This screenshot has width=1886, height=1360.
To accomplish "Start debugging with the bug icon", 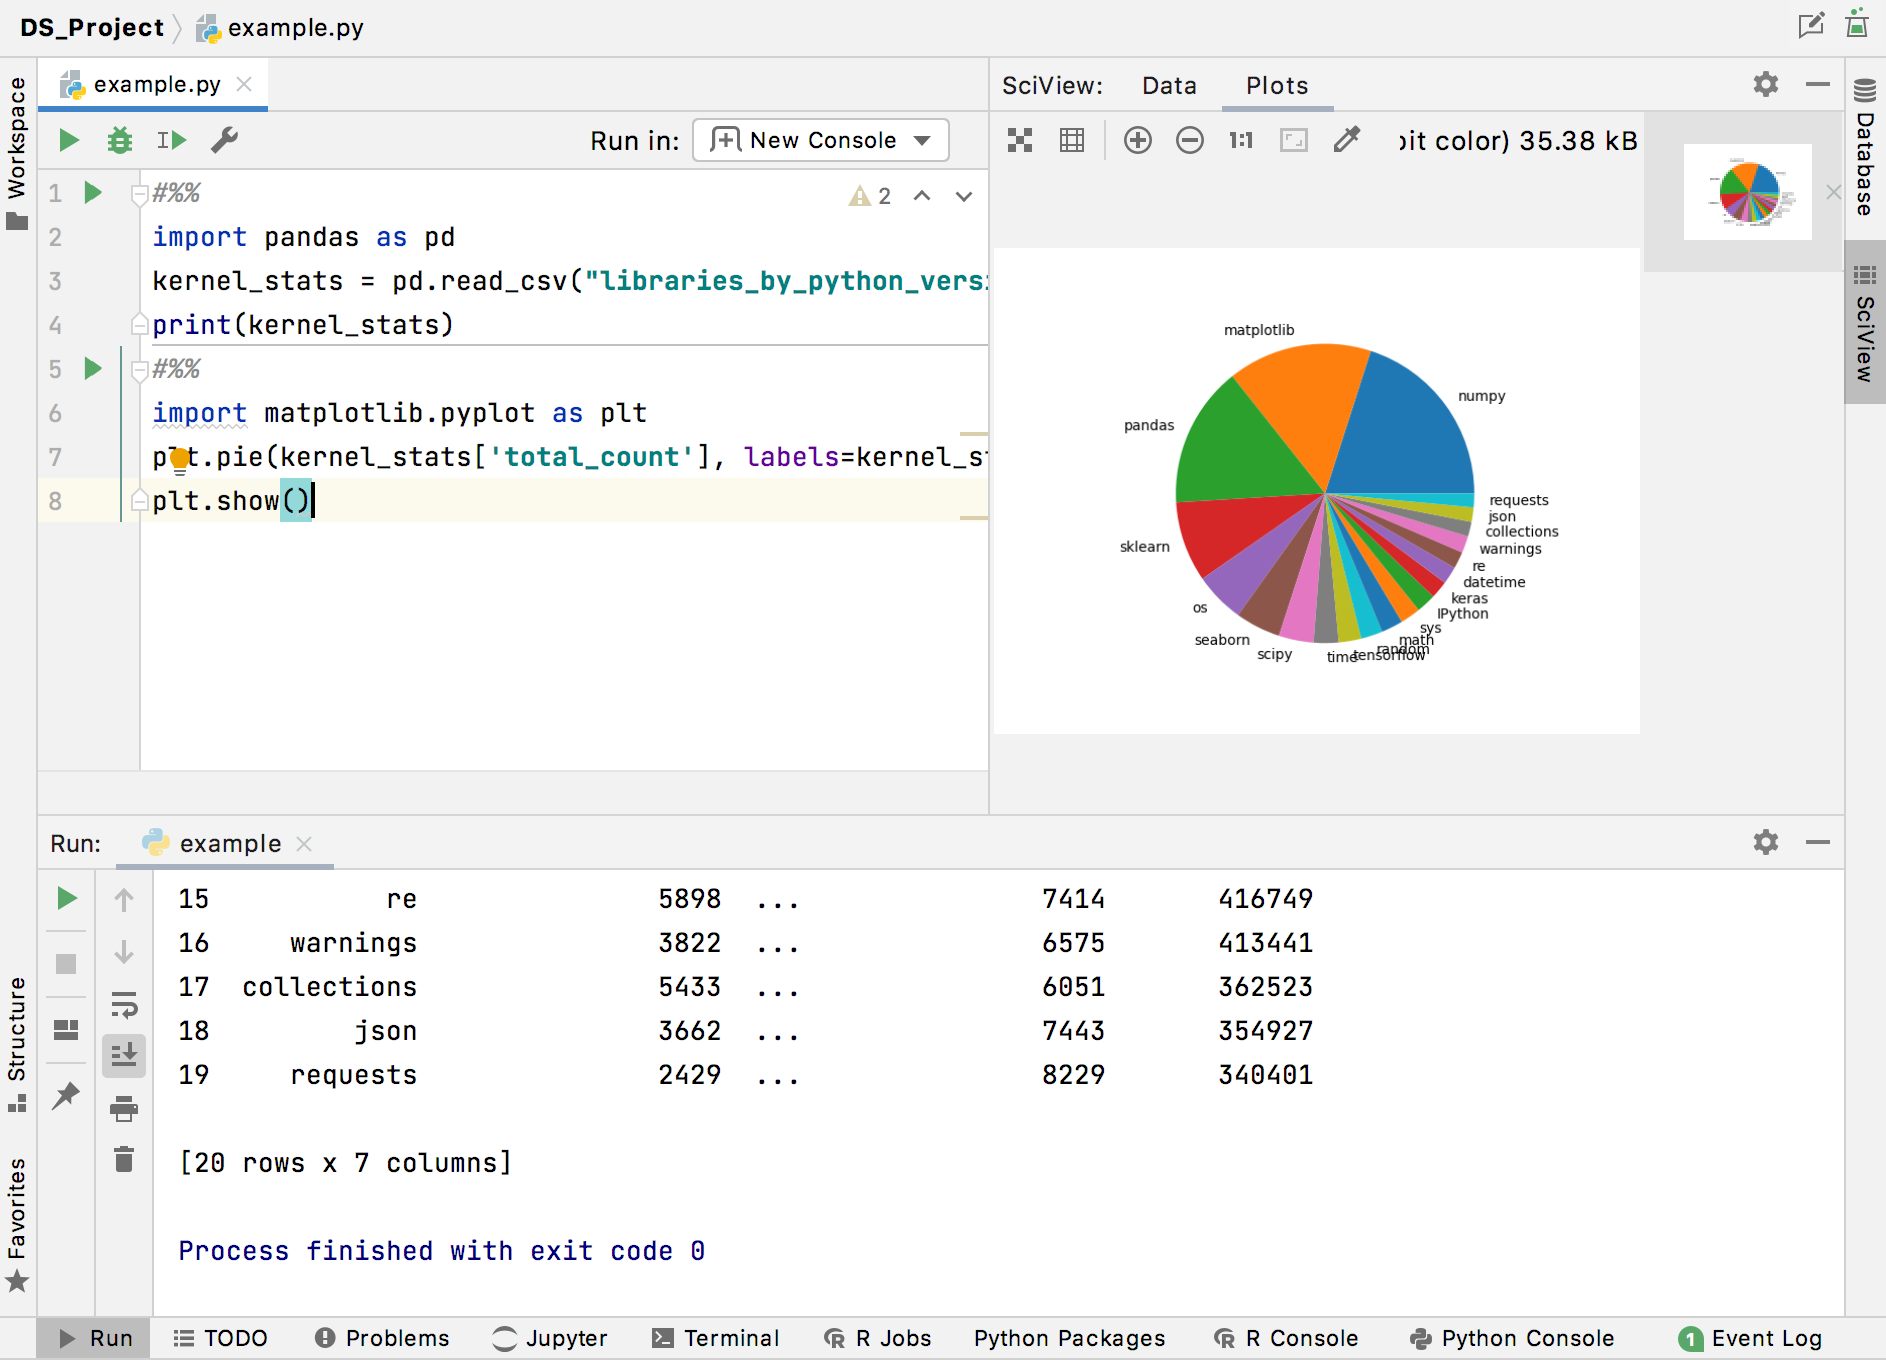I will tap(119, 140).
